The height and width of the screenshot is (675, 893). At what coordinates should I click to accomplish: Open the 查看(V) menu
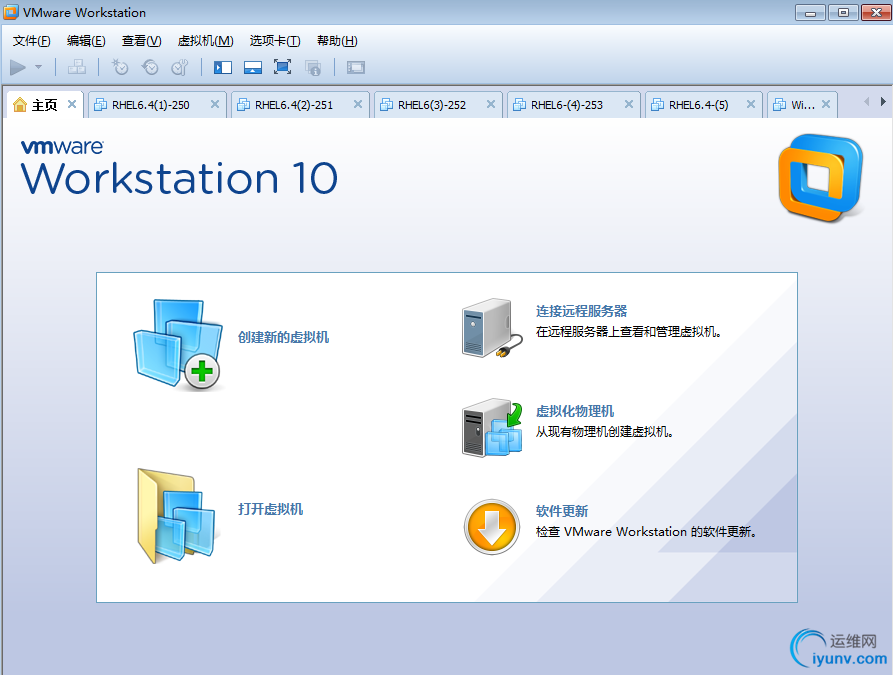141,41
